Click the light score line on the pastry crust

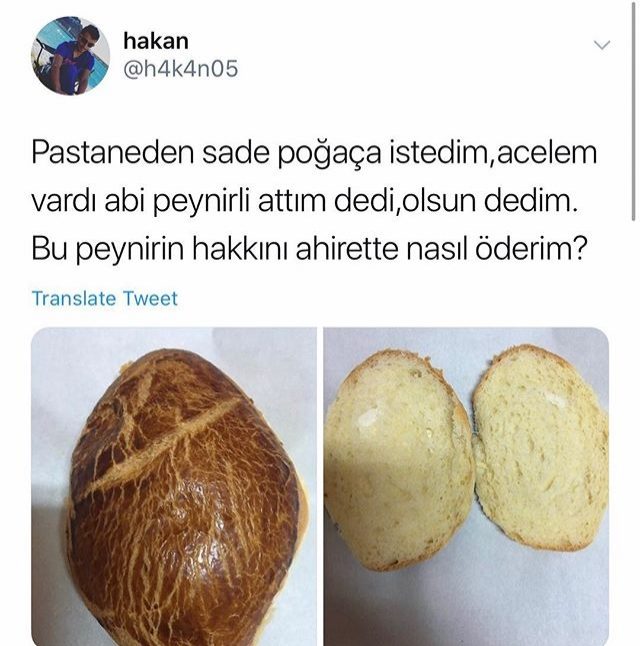pos(163,443)
